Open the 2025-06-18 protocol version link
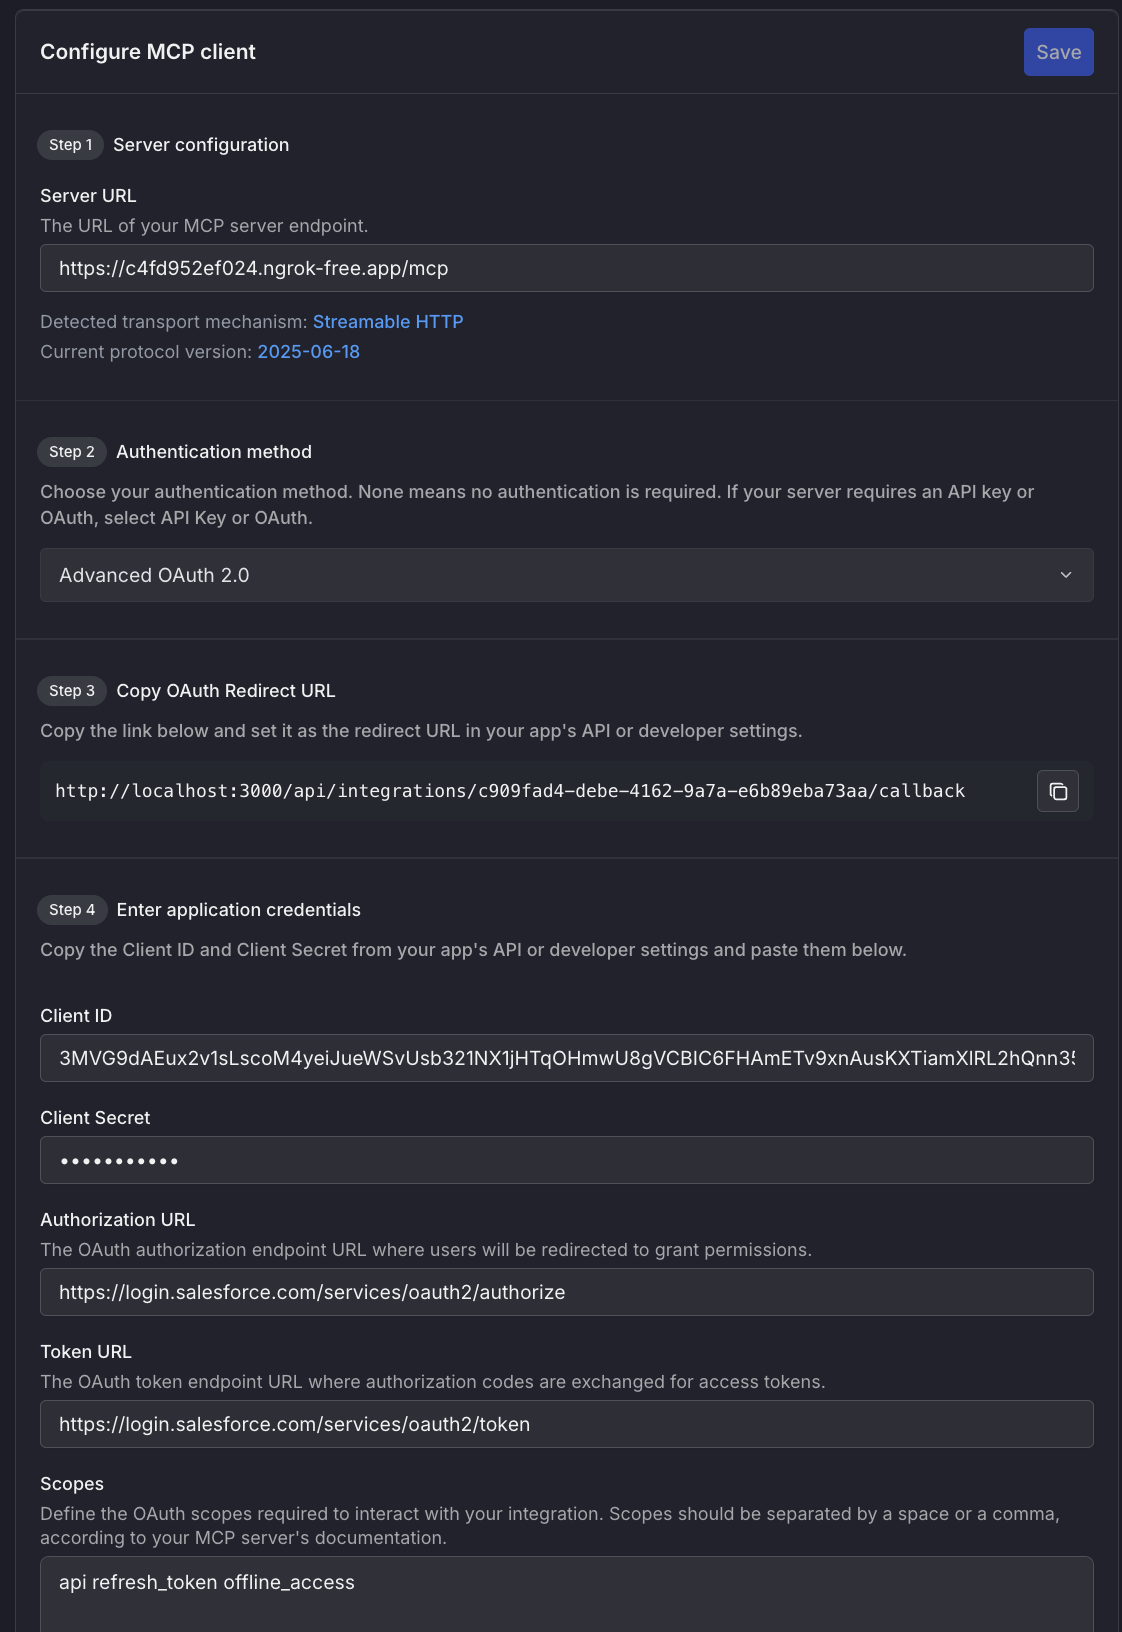This screenshot has width=1122, height=1632. tap(307, 351)
